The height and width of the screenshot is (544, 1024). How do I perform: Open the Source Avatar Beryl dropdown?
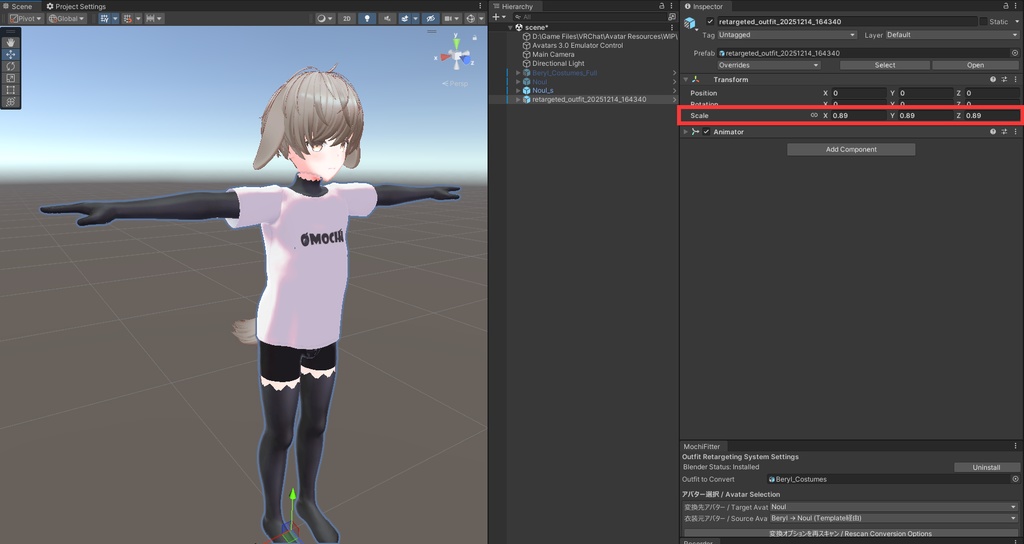coord(893,518)
